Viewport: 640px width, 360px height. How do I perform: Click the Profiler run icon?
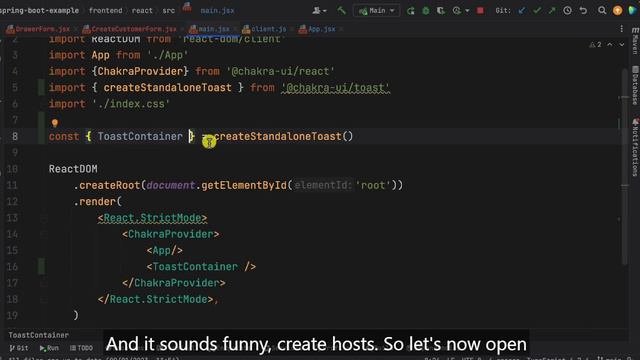[x=456, y=11]
